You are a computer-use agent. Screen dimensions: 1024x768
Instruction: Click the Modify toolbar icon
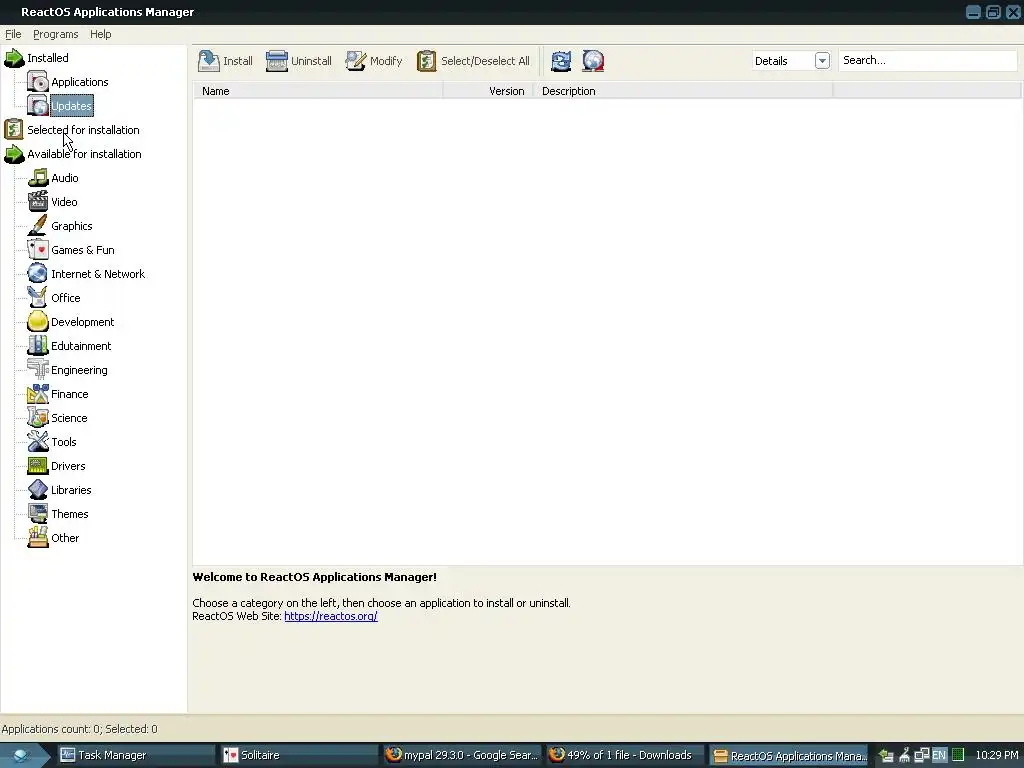(x=356, y=61)
